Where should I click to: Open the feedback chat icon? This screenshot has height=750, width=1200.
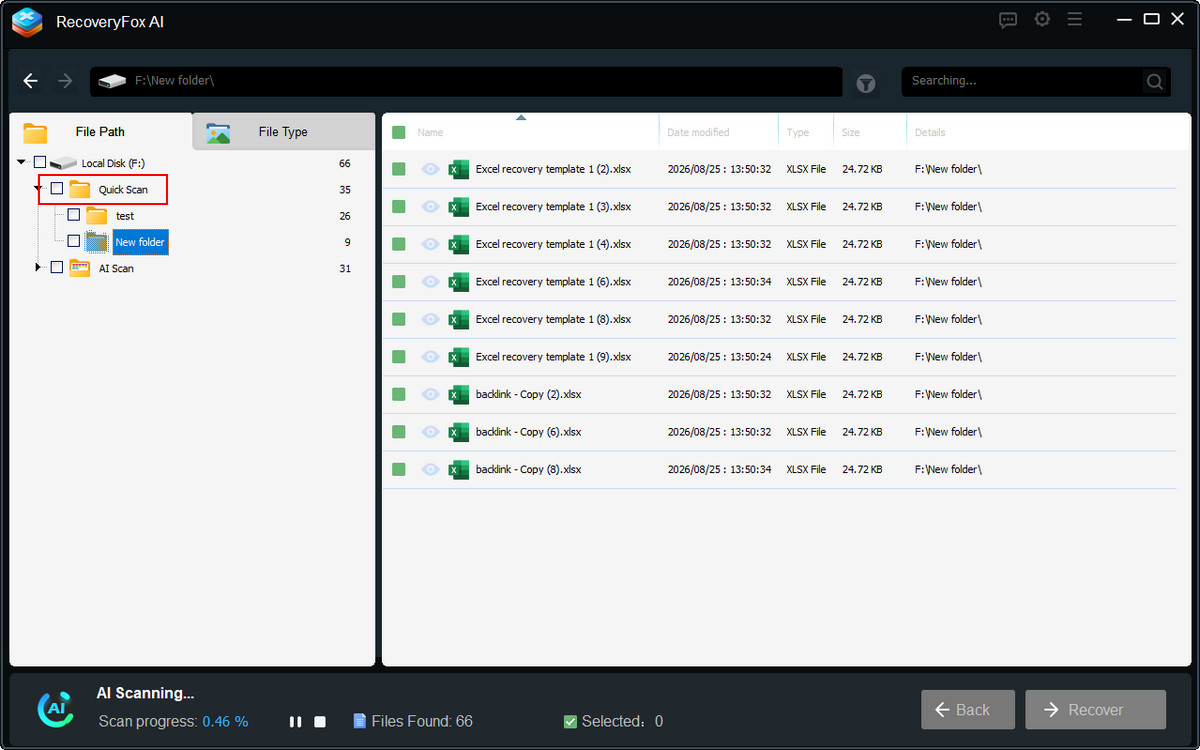[x=1008, y=19]
